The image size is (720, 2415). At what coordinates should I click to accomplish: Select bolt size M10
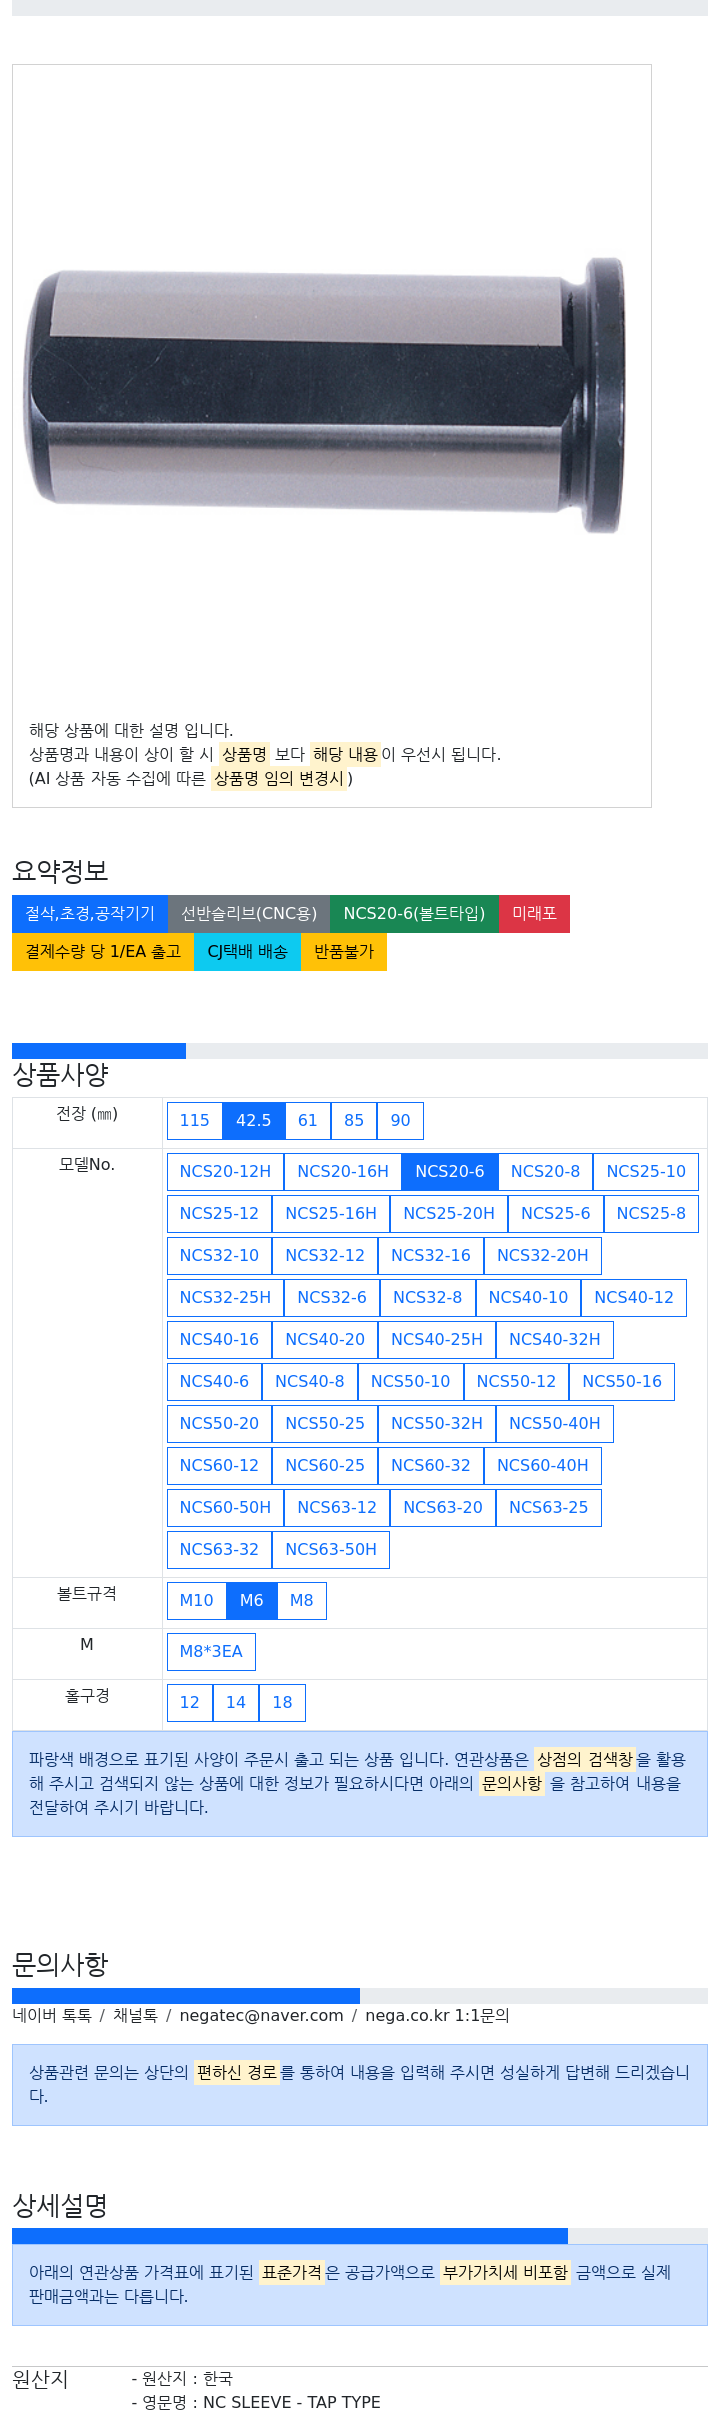click(197, 1601)
